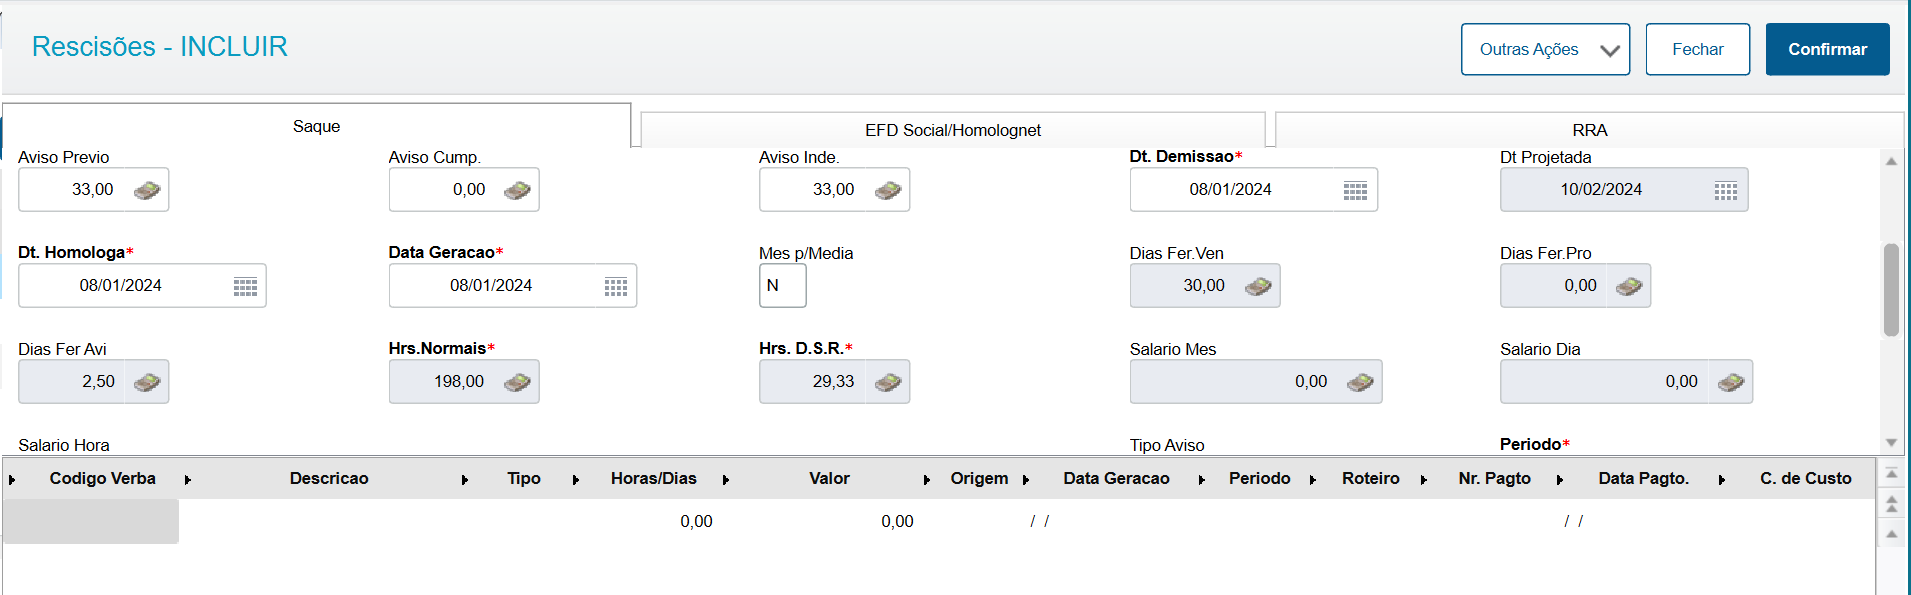Switch to the RRA tab

(x=1589, y=130)
